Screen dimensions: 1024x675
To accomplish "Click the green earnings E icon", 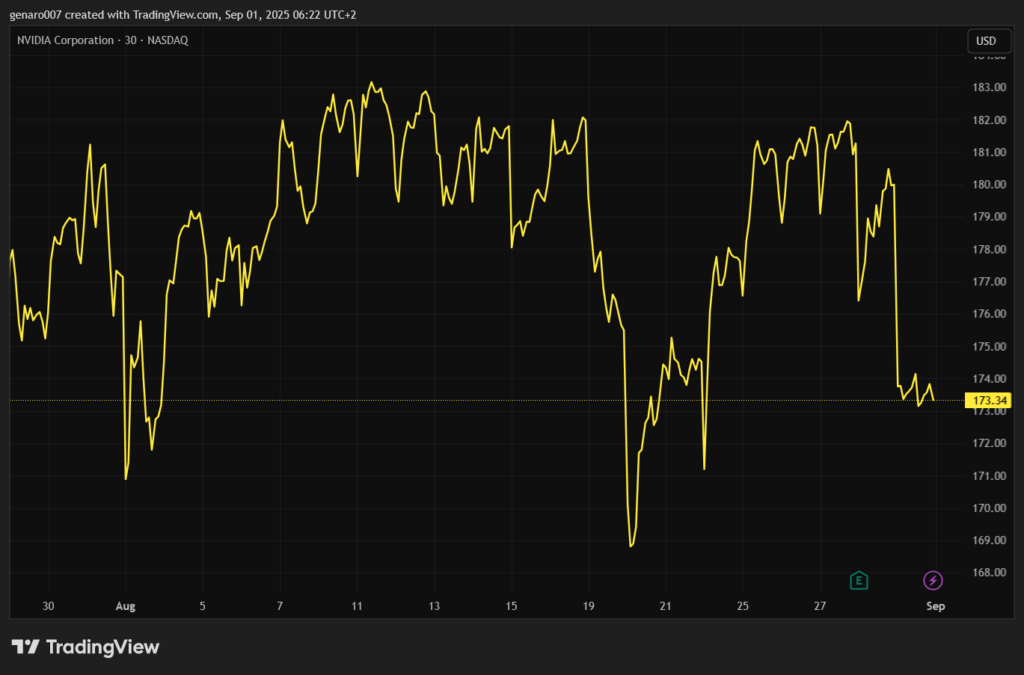I will pos(858,580).
